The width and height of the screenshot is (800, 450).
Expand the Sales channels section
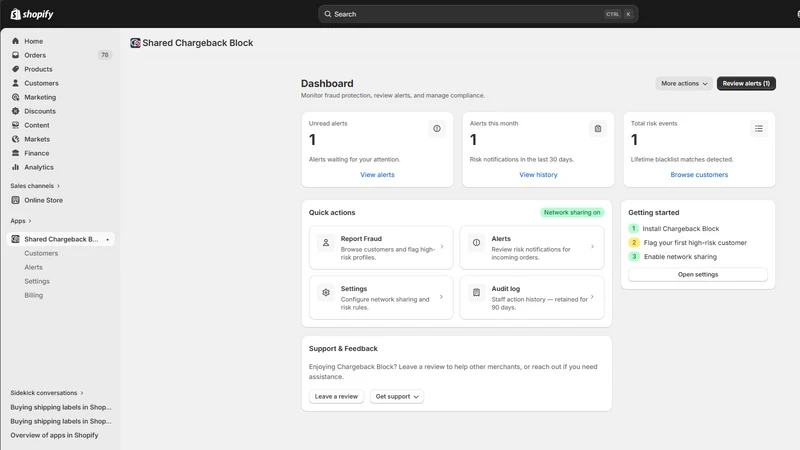click(35, 186)
